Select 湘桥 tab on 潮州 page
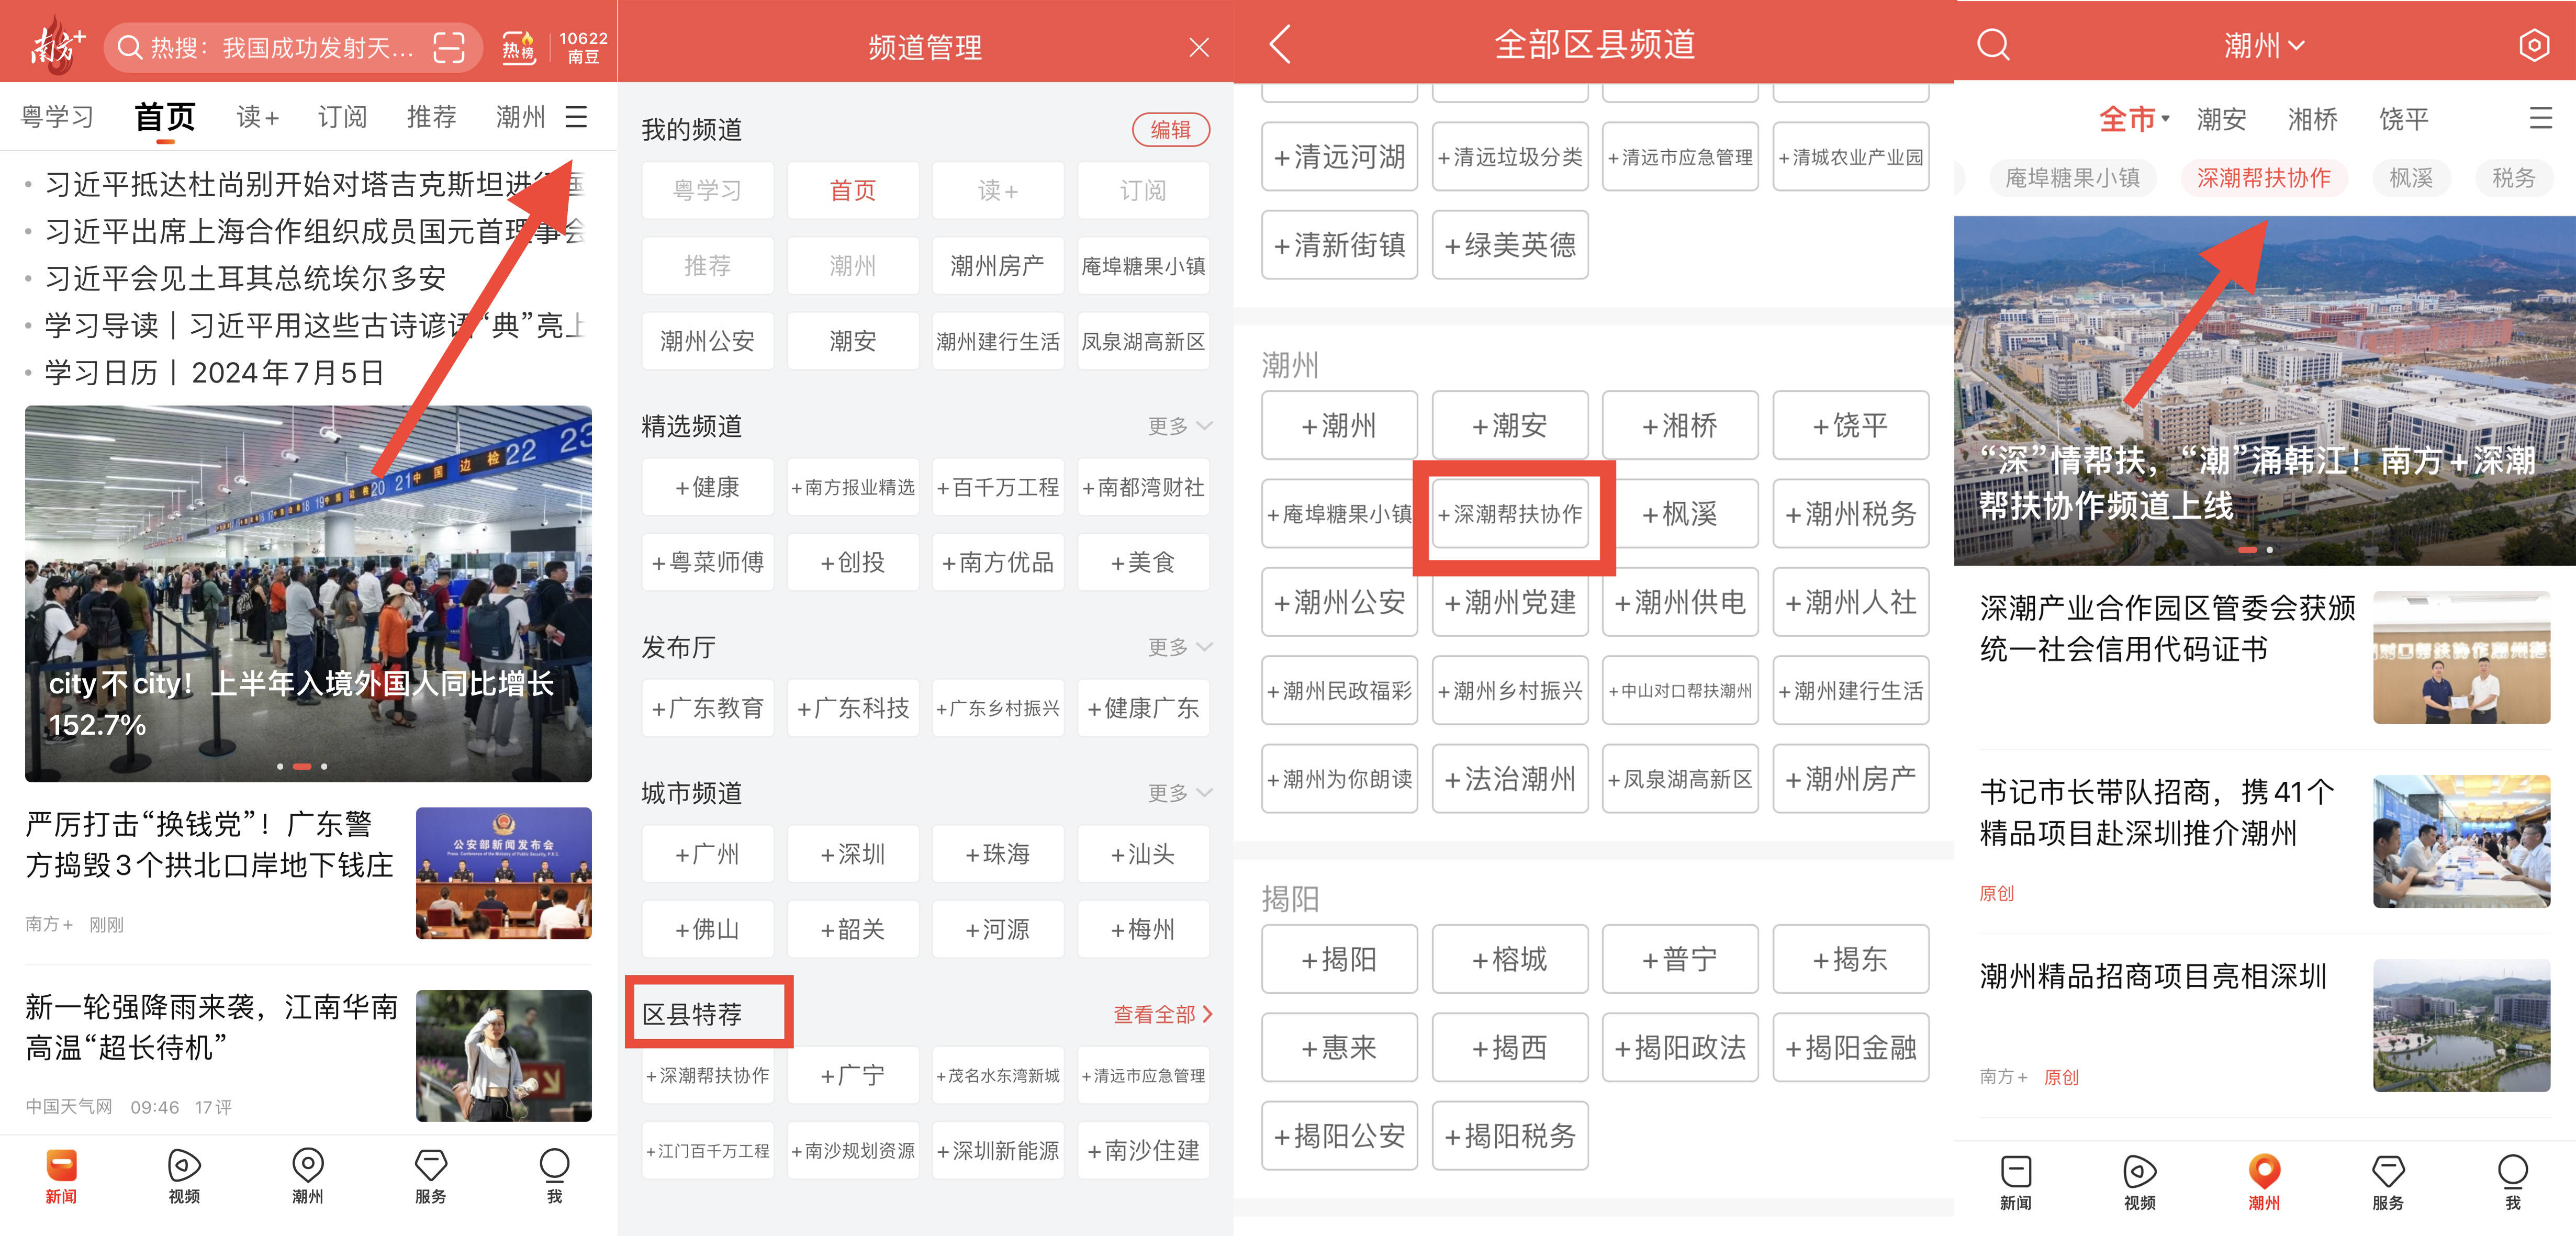2576x1236 pixels. click(2312, 119)
